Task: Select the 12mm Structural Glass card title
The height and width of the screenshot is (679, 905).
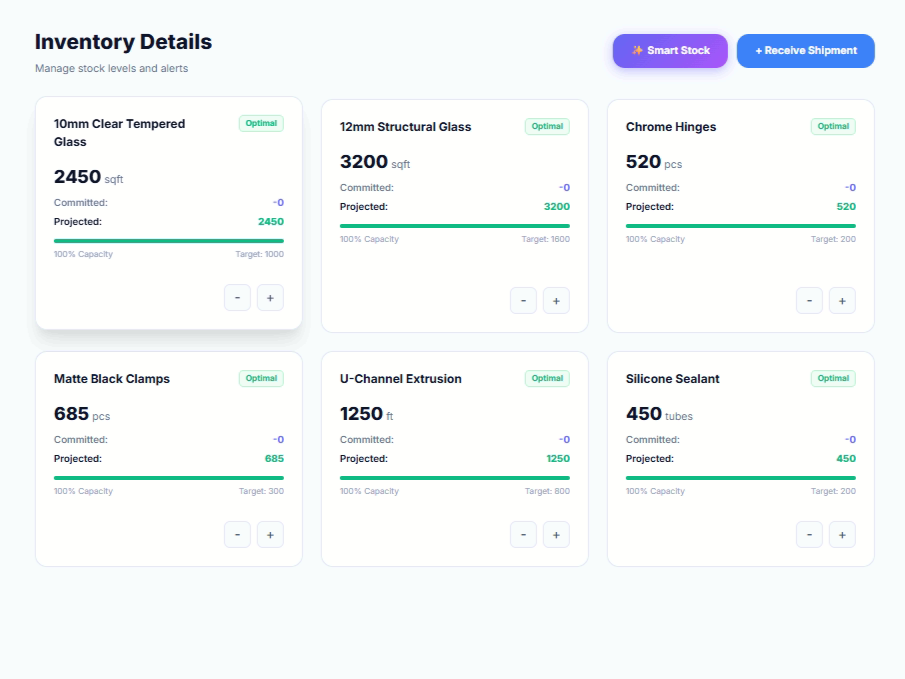Action: pos(405,127)
